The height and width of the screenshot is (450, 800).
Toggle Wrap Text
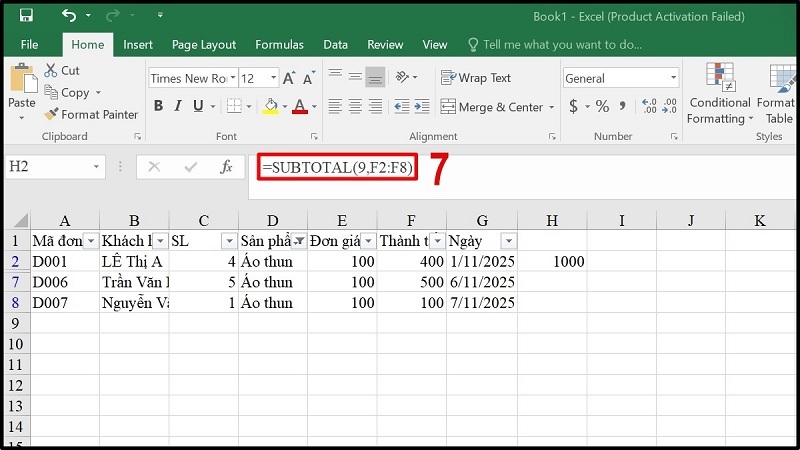pyautogui.click(x=476, y=78)
